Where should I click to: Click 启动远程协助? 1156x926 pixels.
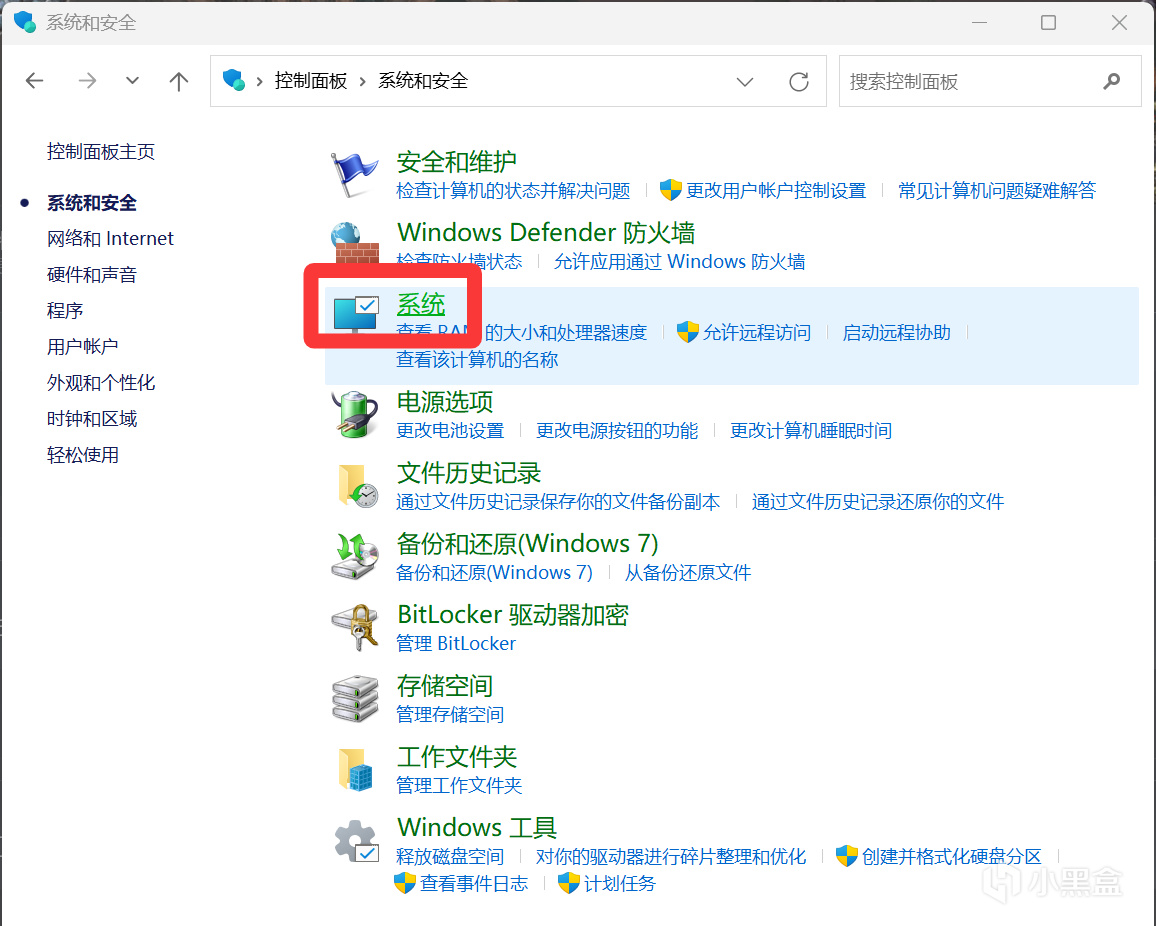coord(896,333)
